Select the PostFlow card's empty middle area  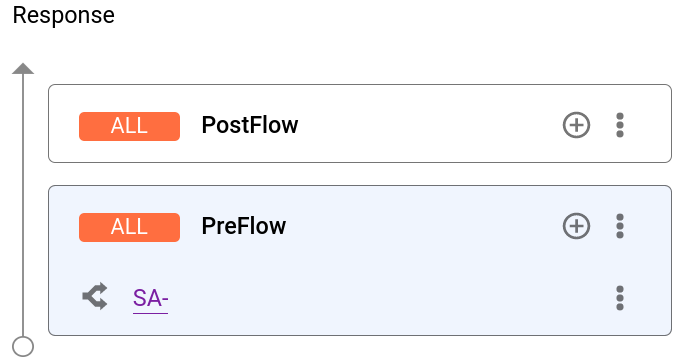[428, 125]
